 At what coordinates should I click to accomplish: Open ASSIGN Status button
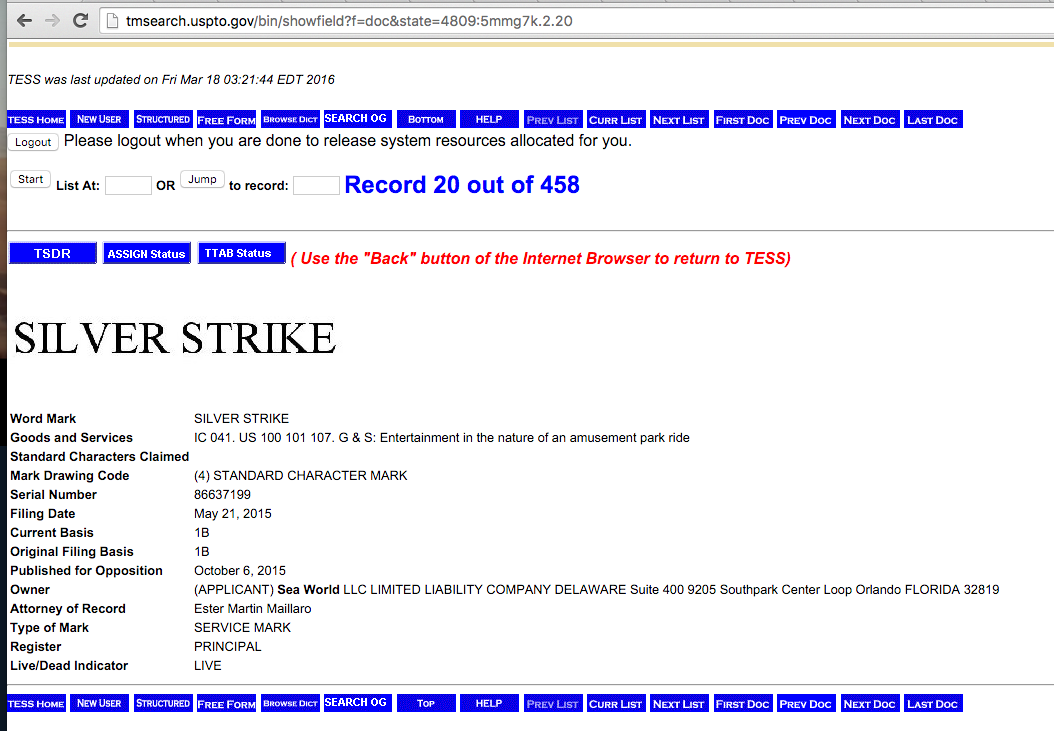(147, 254)
